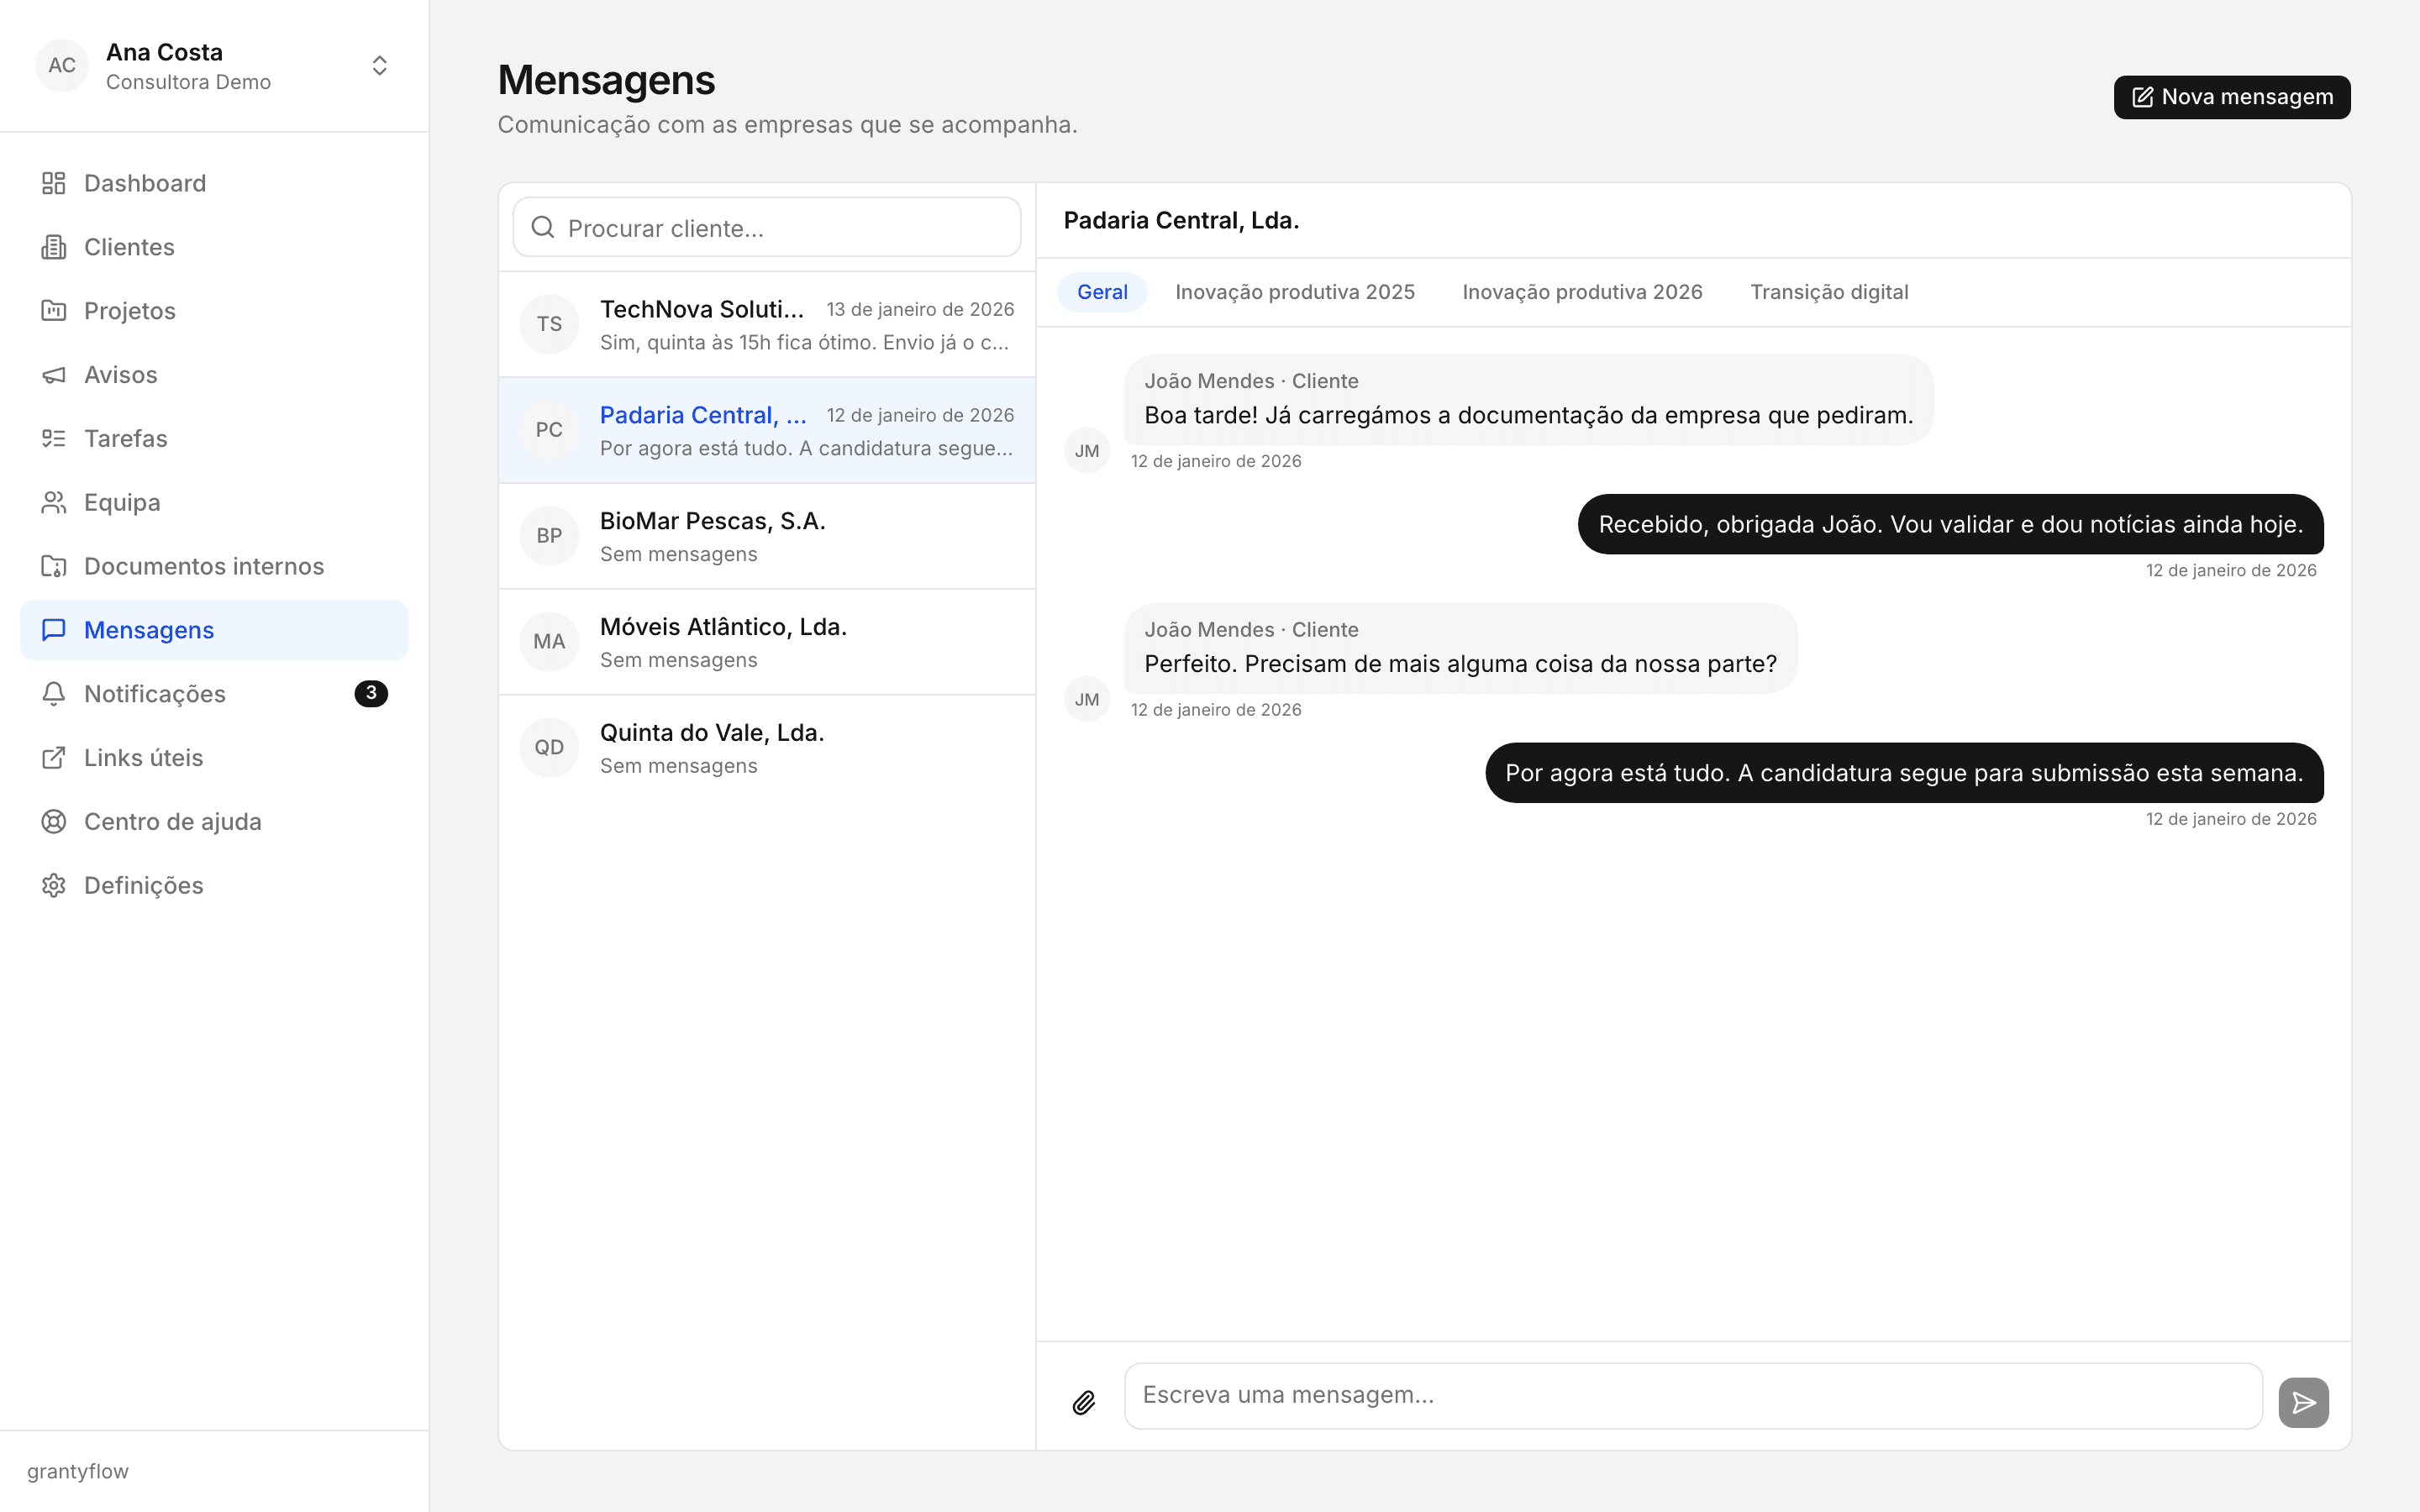Open the Clientes menu item
The height and width of the screenshot is (1512, 2420).
click(214, 247)
